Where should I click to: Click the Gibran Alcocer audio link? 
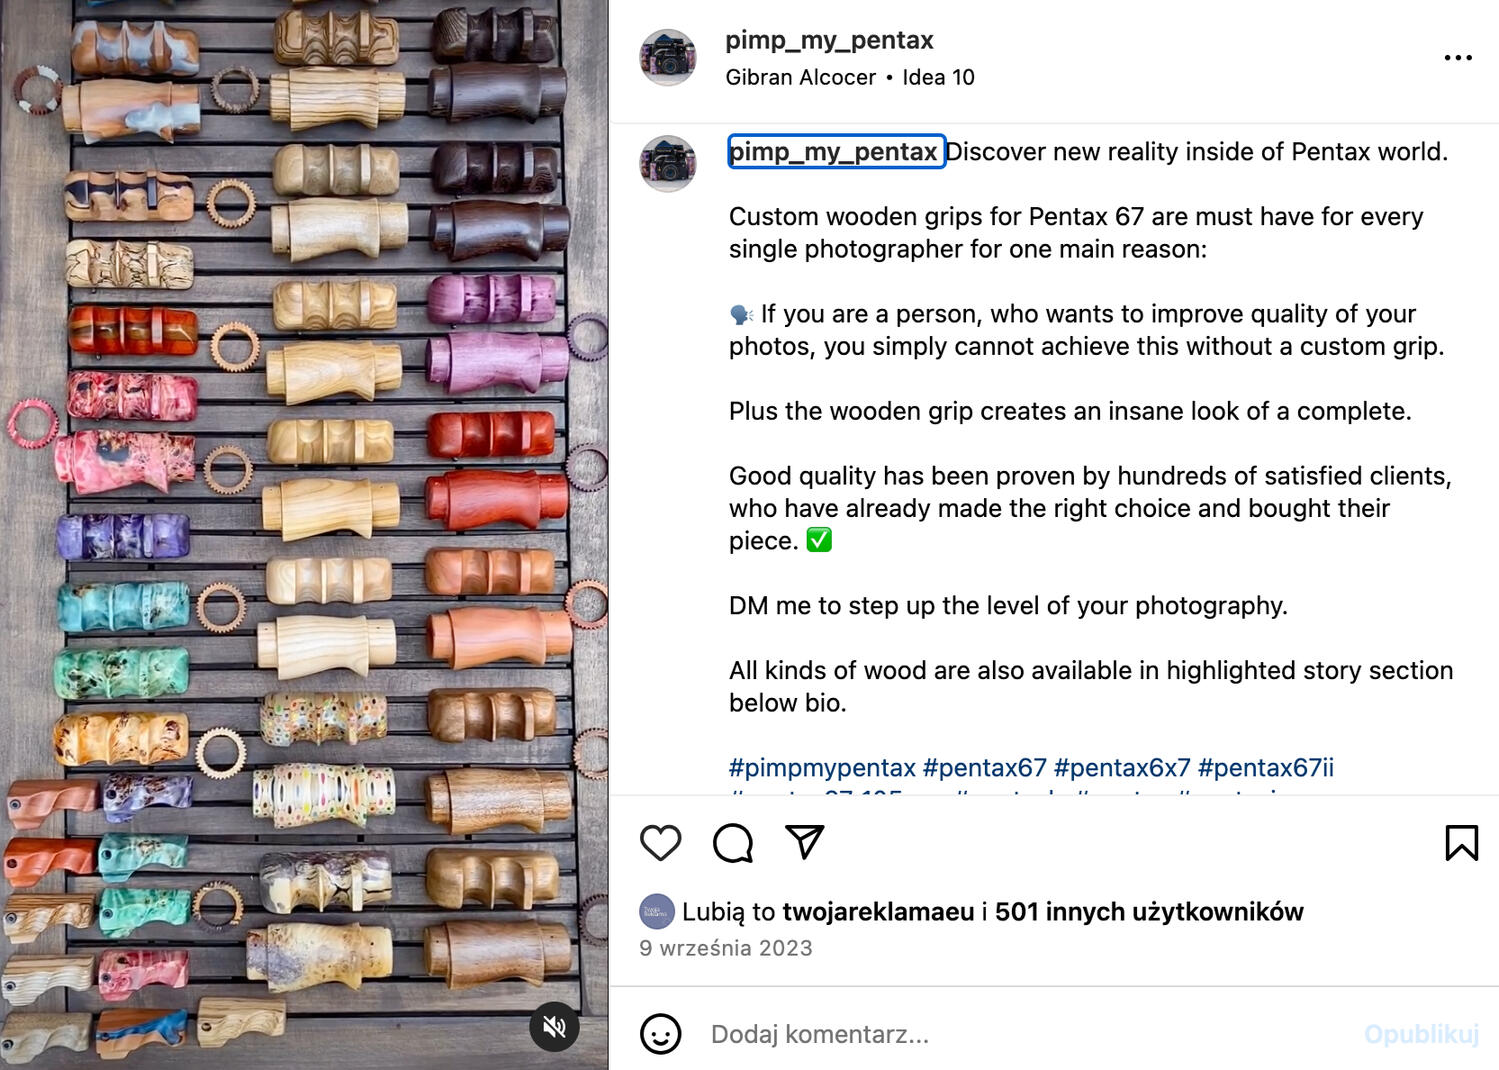800,77
